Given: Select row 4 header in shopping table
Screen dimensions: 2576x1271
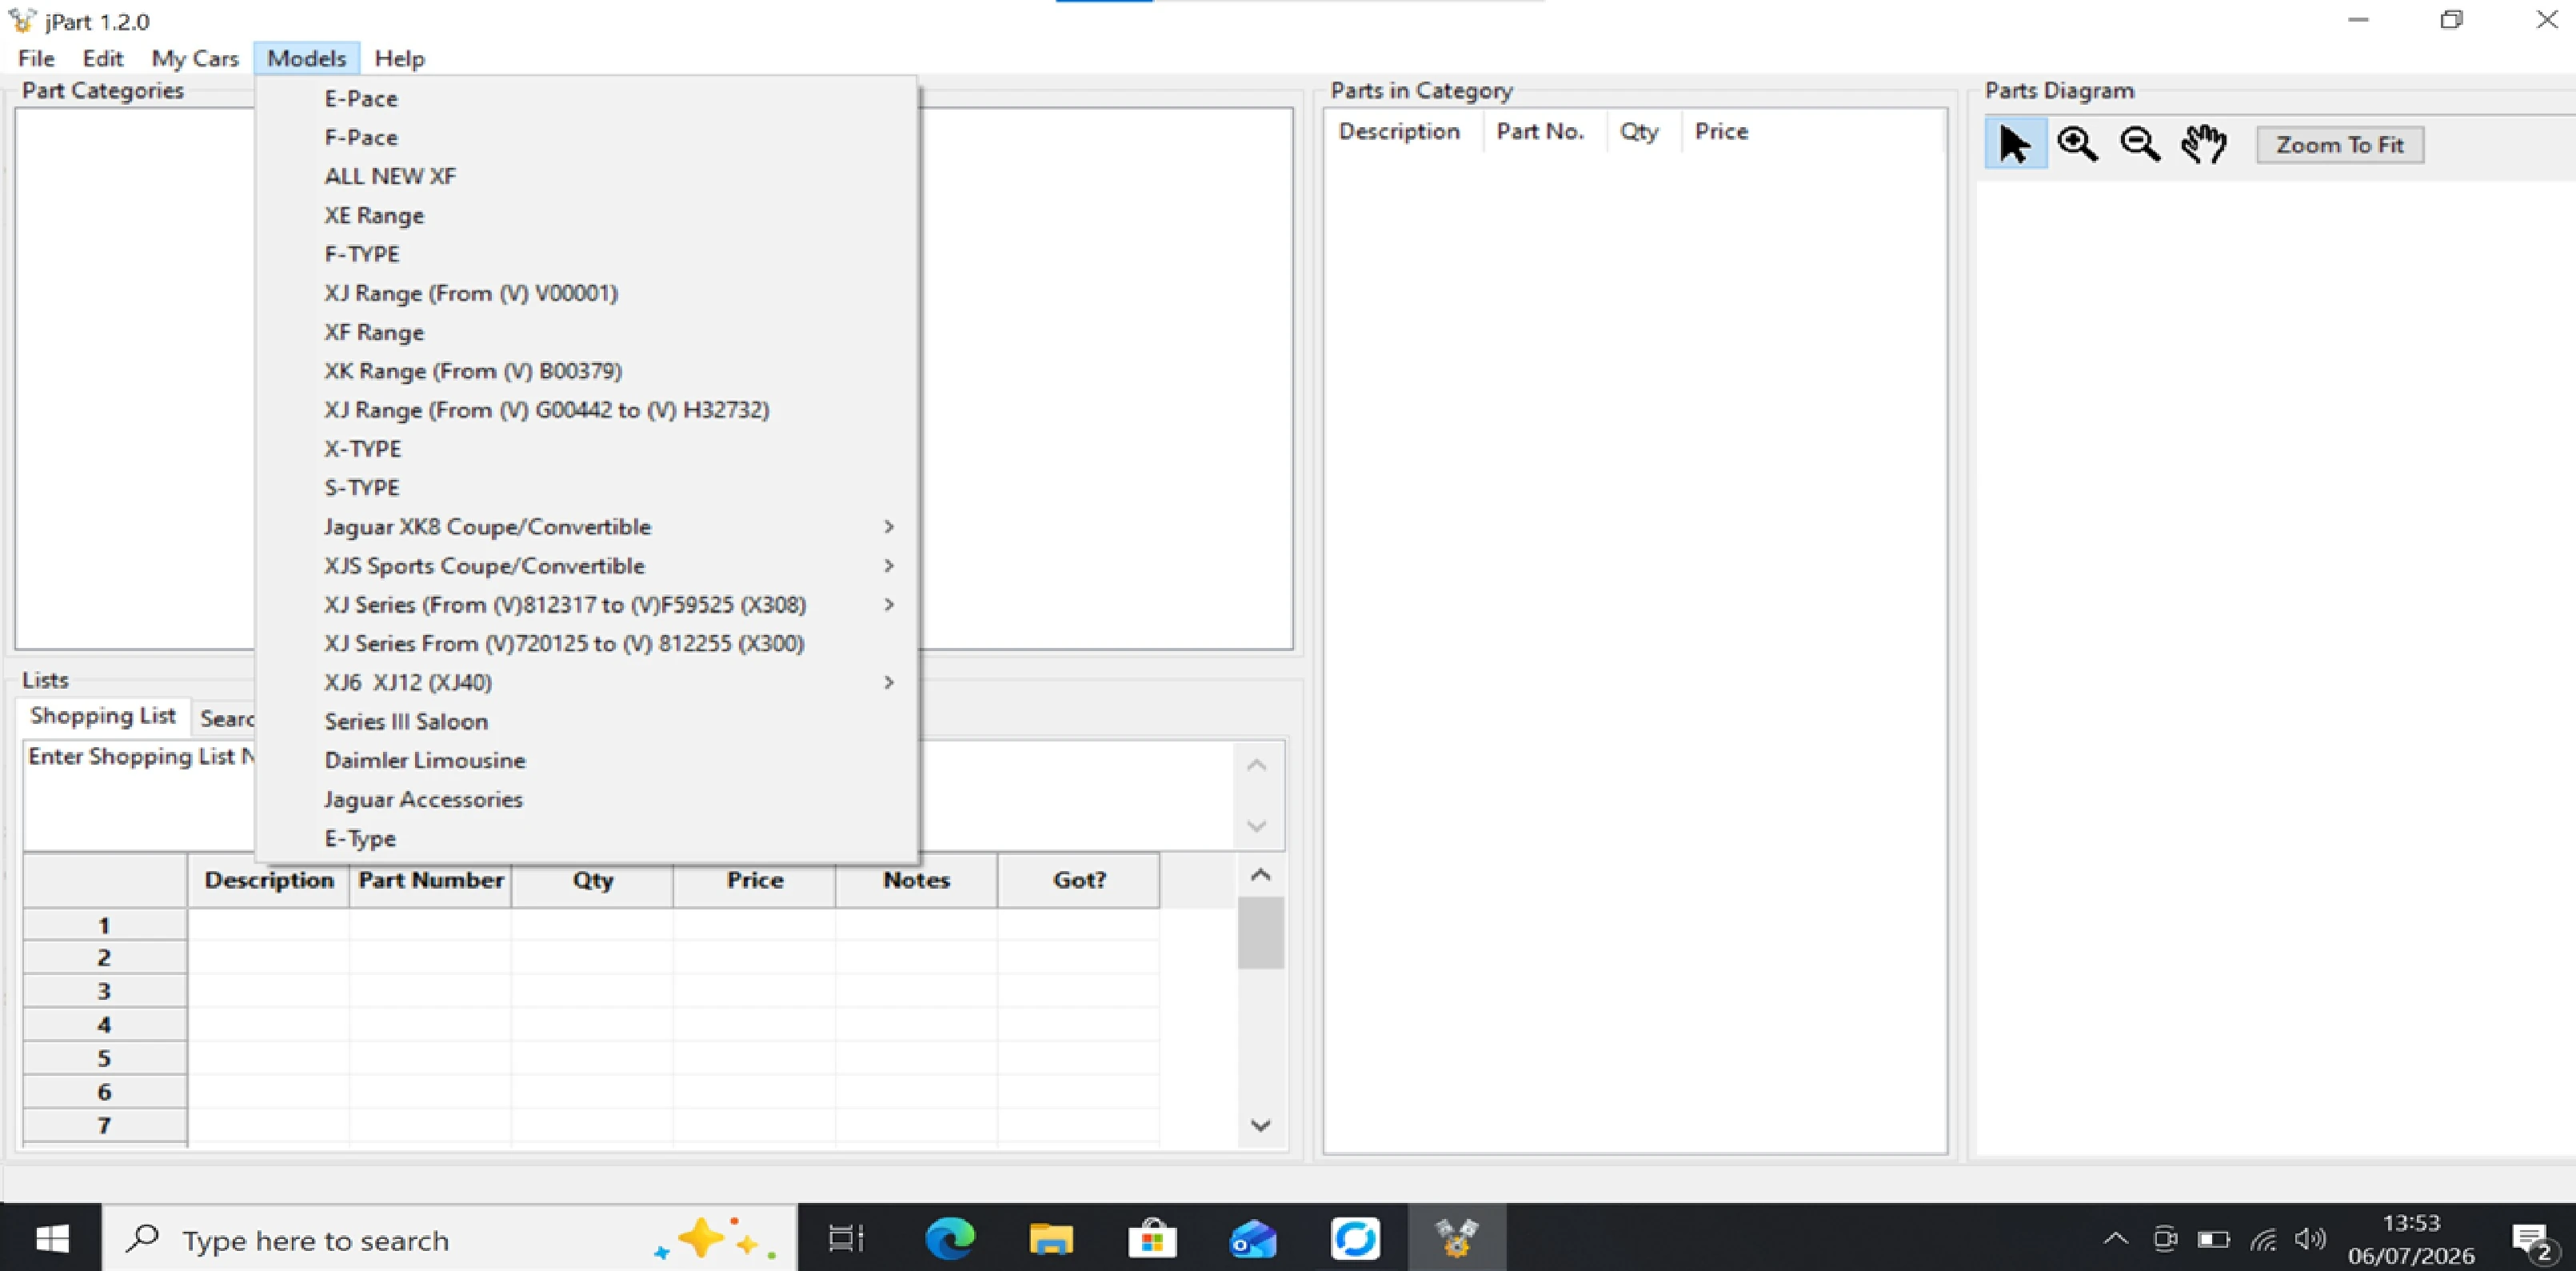Looking at the screenshot, I should point(104,1025).
